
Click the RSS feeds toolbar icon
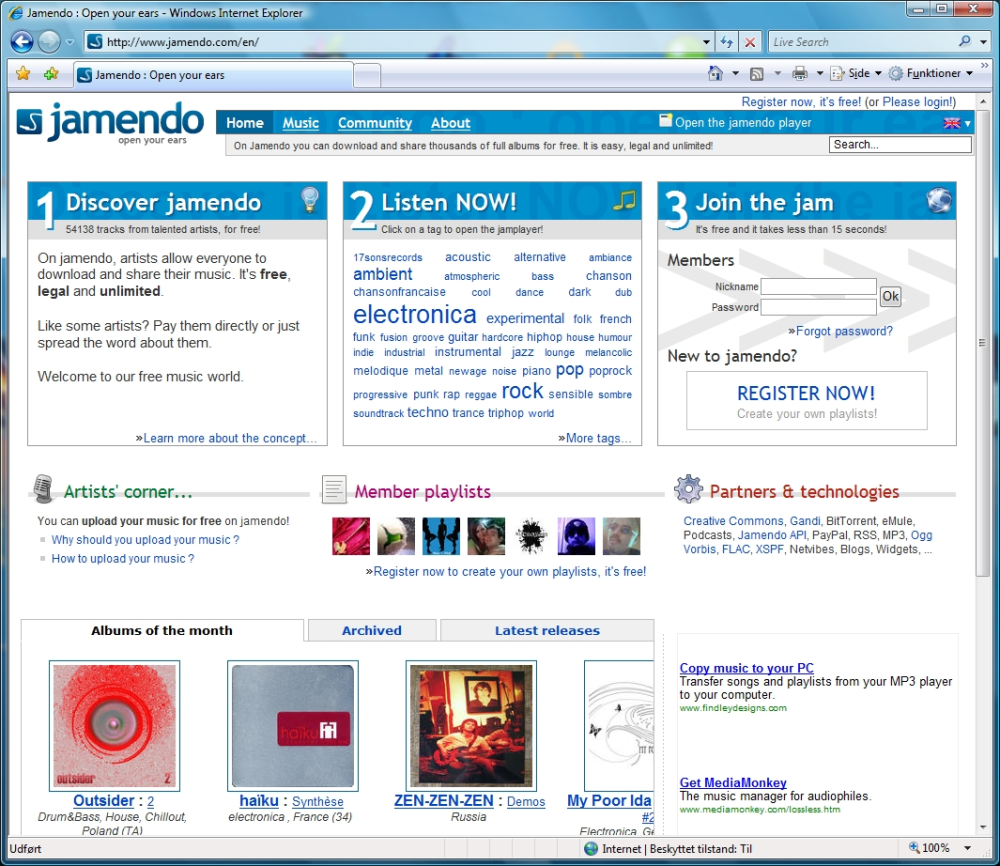(757, 73)
